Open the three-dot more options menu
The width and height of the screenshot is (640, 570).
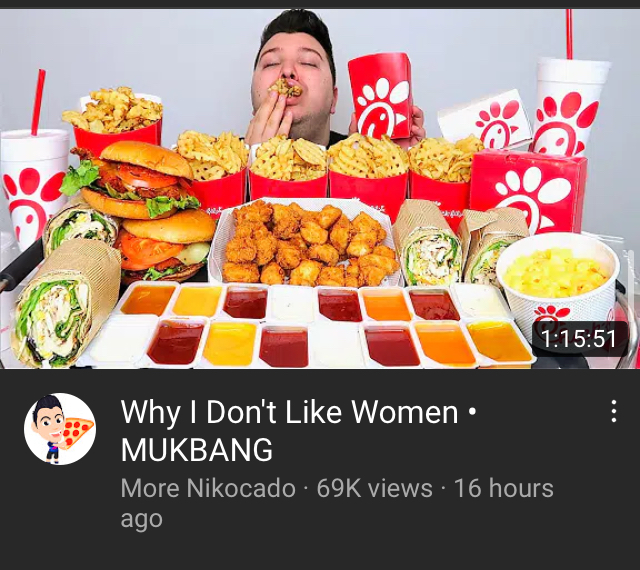pyautogui.click(x=613, y=411)
